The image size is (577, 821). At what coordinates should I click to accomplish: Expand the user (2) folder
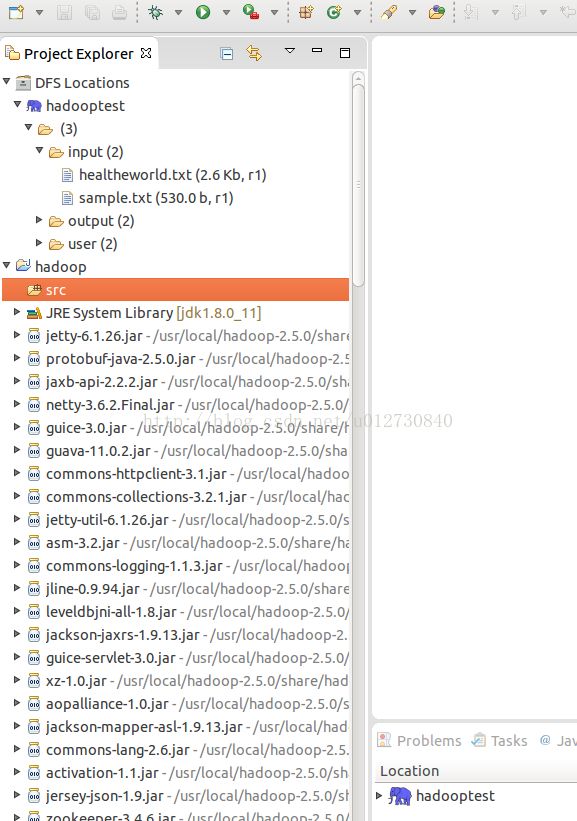click(x=39, y=243)
